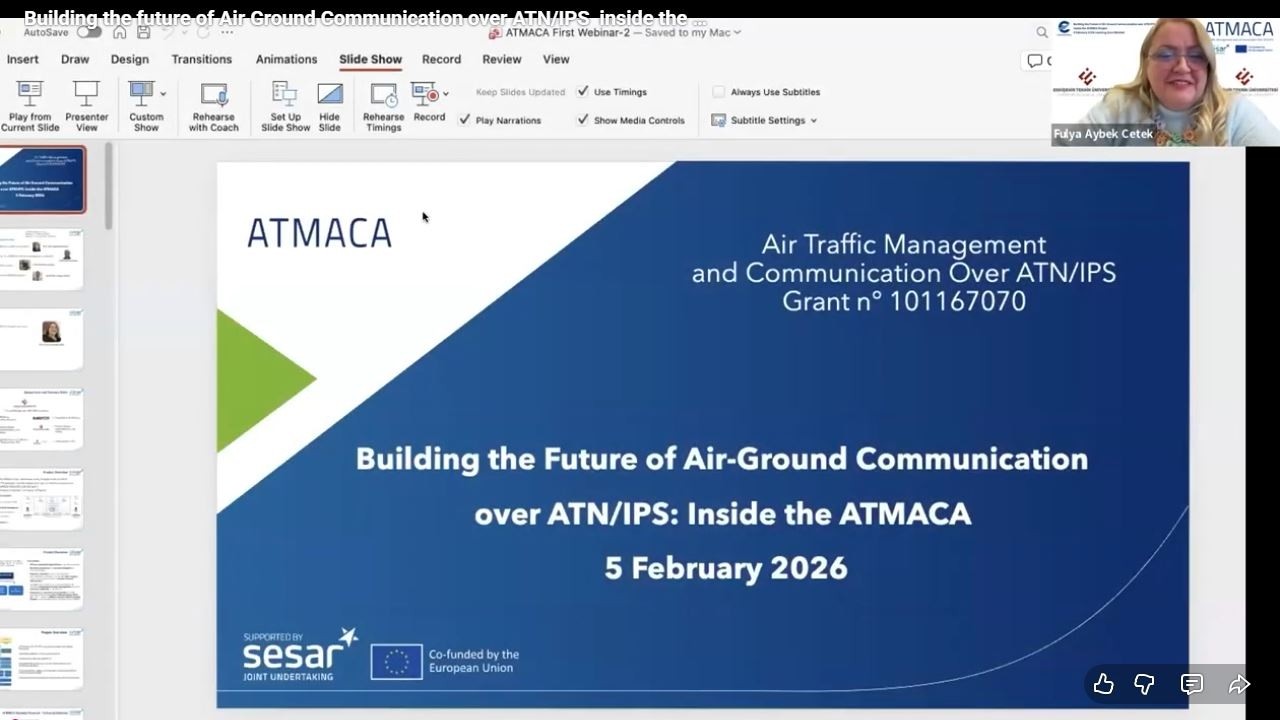Uncheck Play Narrations checkbox
Viewport: 1280px width, 720px height.
tap(464, 119)
